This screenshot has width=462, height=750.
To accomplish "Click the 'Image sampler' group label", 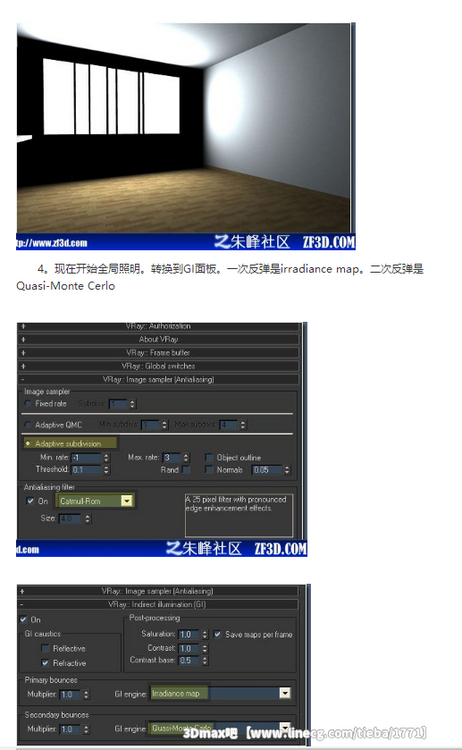I will (x=47, y=391).
